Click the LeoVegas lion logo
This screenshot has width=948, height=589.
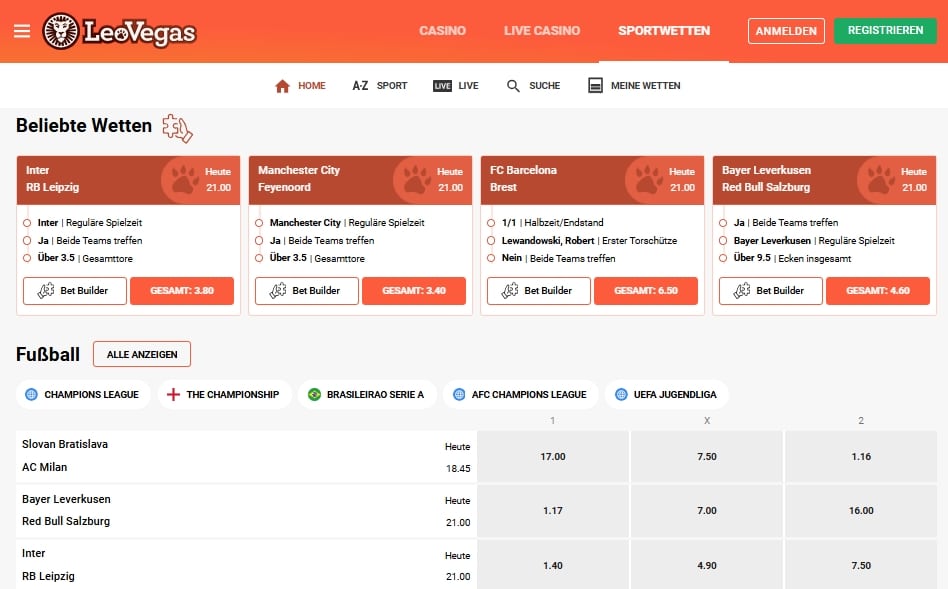click(60, 31)
